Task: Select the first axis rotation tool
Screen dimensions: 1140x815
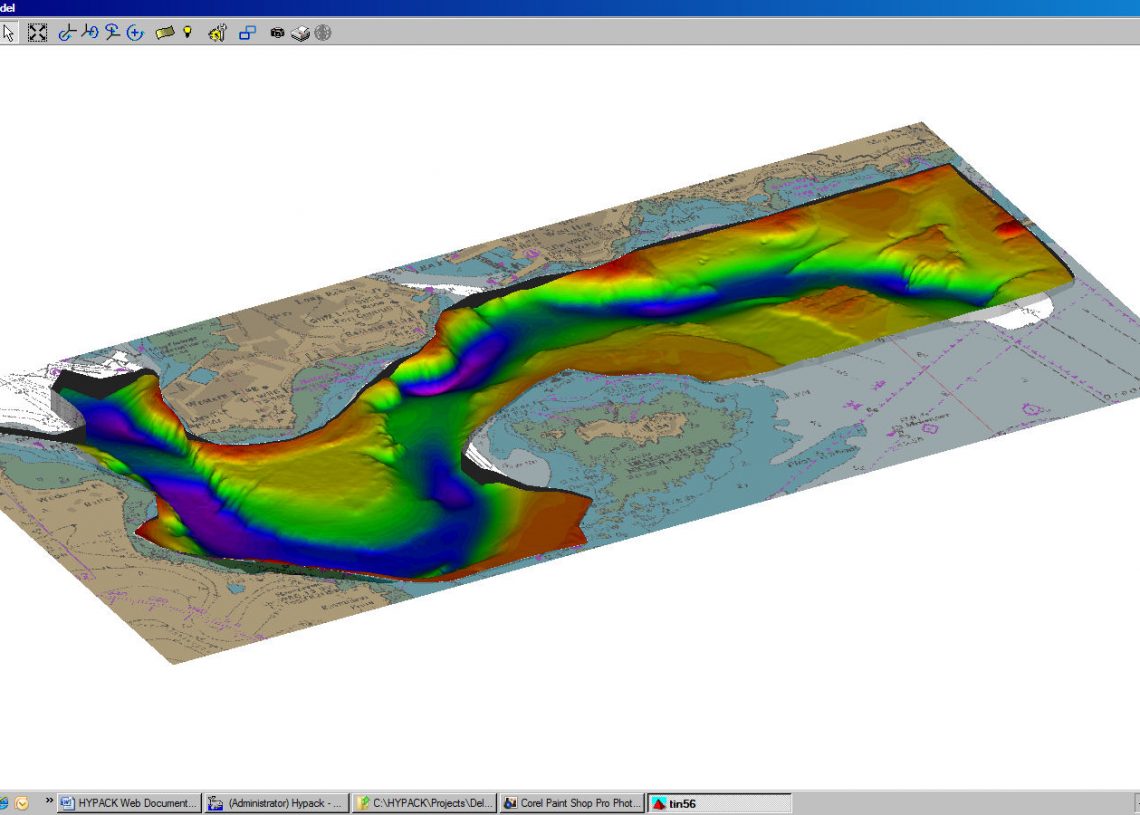Action: [67, 33]
